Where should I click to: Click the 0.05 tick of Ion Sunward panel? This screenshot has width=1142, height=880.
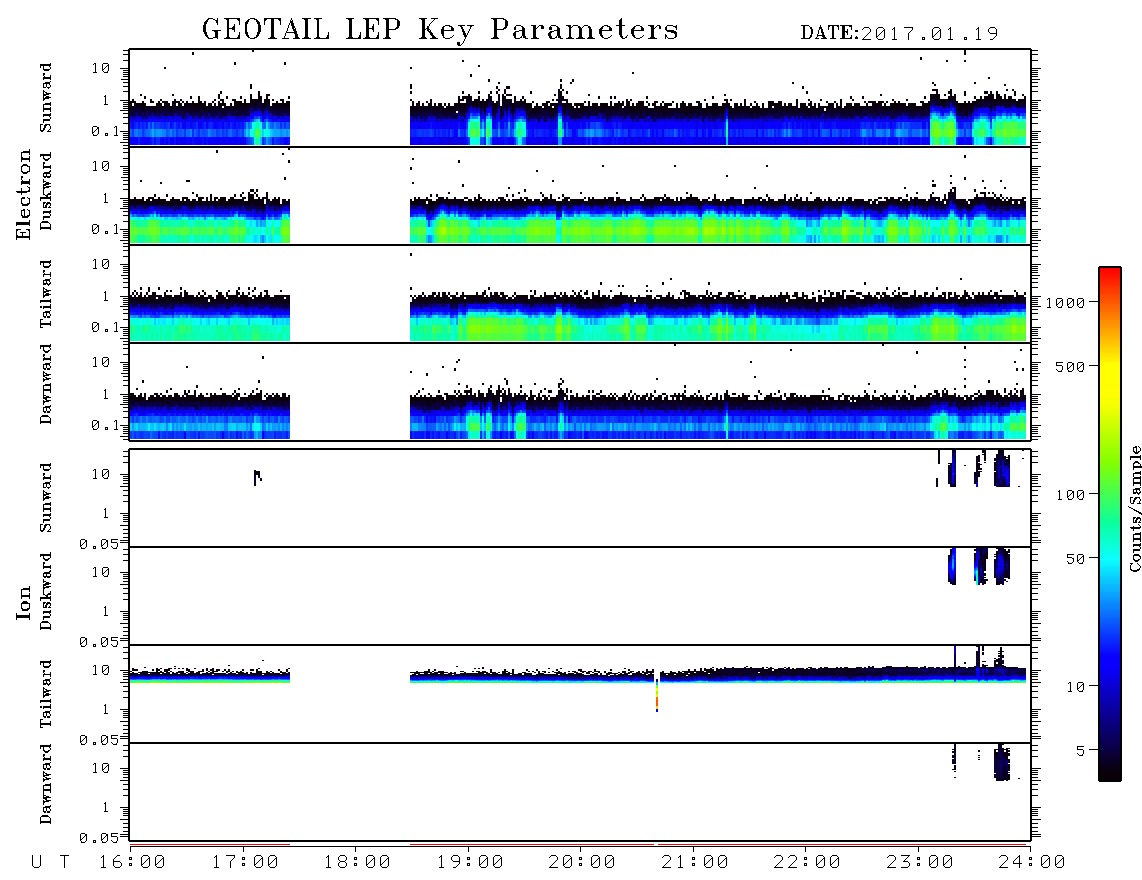[x=98, y=543]
